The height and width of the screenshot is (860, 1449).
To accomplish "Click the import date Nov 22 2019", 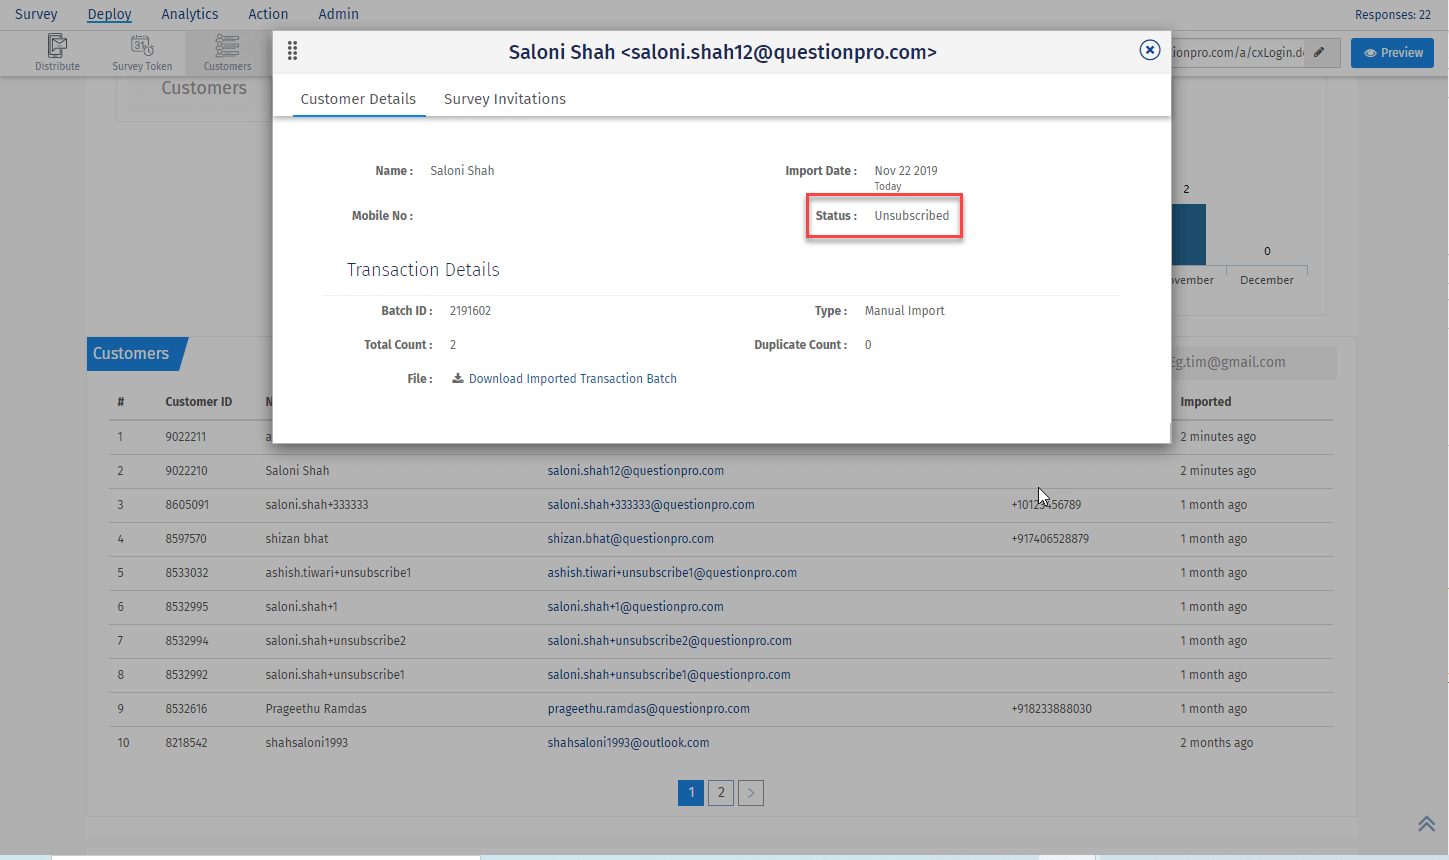I will tap(906, 170).
